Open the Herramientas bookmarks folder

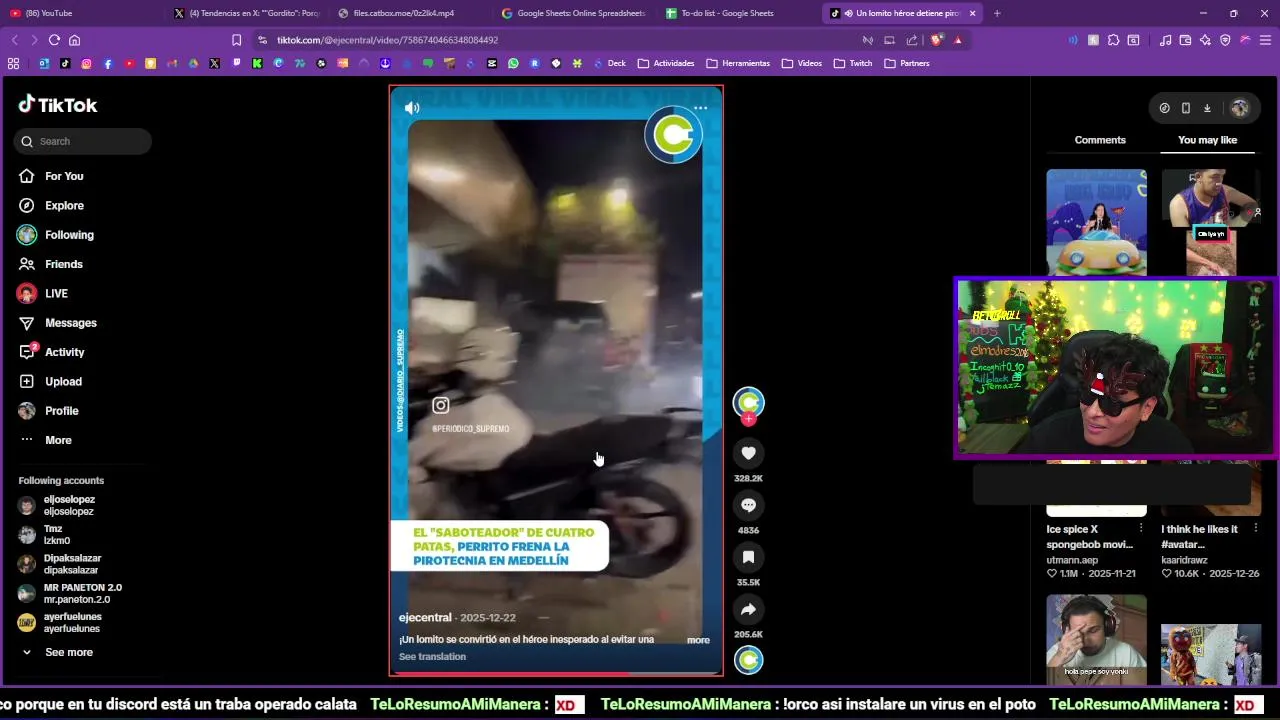pyautogui.click(x=738, y=63)
